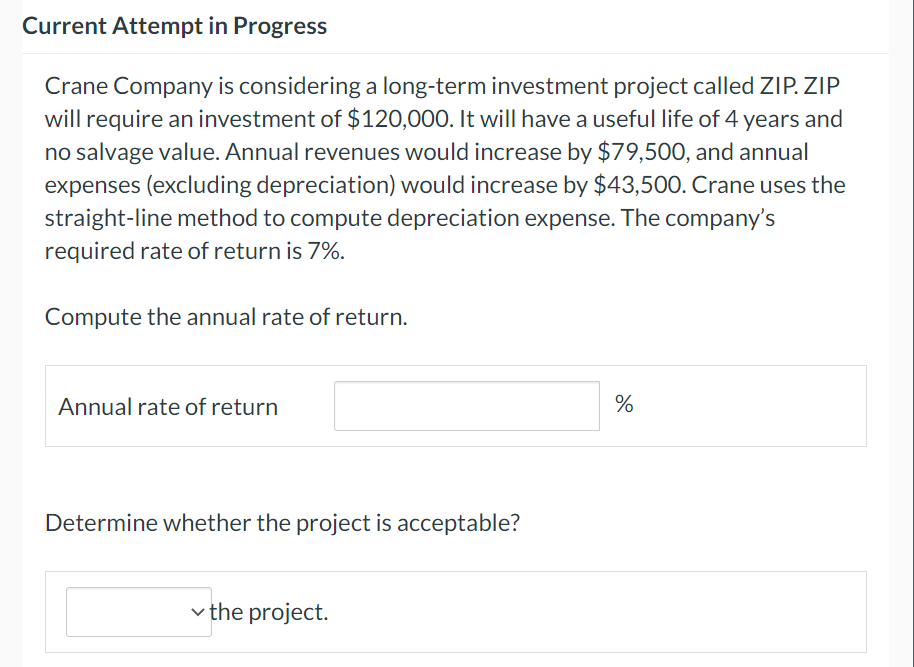Click the $43,500 annual expenses figure
The image size is (914, 667).
point(639,185)
